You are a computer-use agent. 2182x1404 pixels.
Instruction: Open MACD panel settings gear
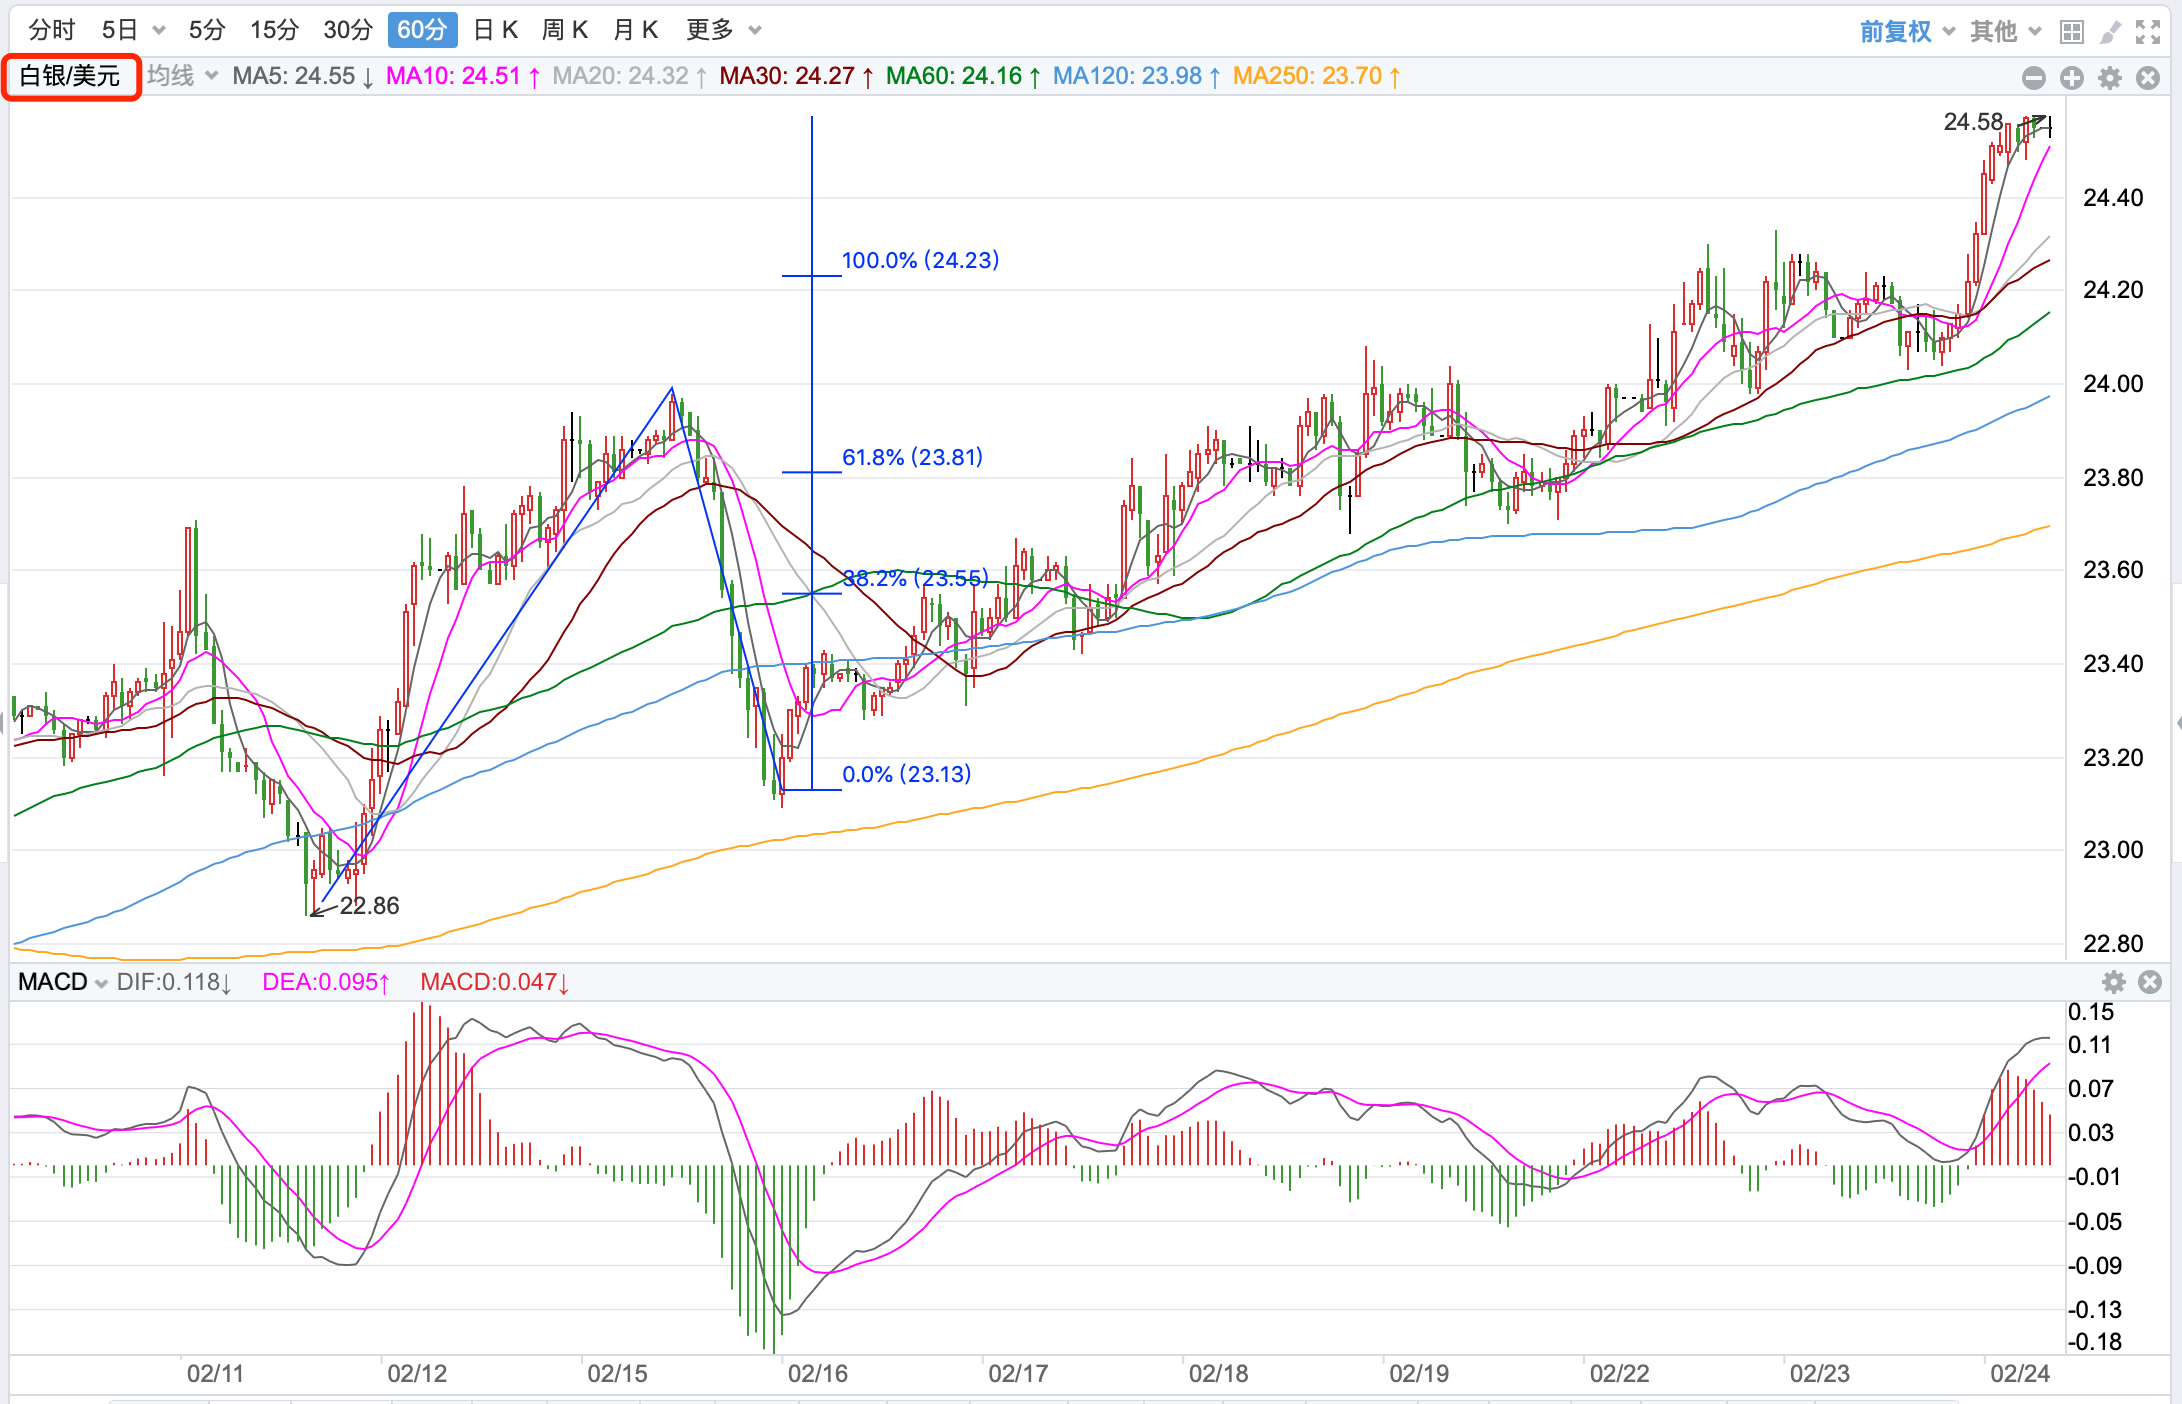[2113, 982]
